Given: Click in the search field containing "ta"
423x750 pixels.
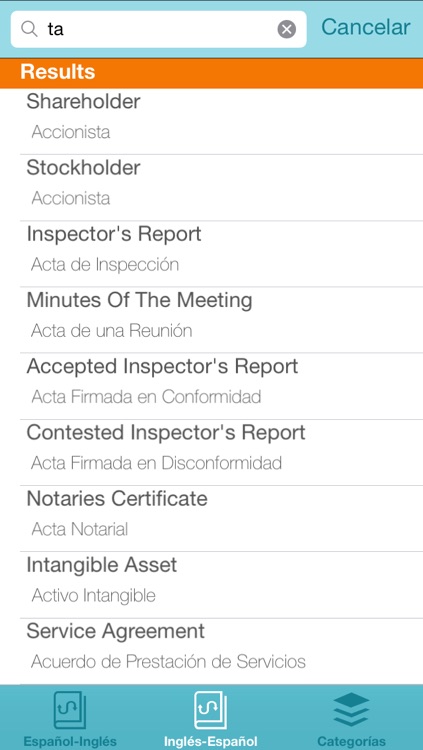Looking at the screenshot, I should (x=158, y=30).
